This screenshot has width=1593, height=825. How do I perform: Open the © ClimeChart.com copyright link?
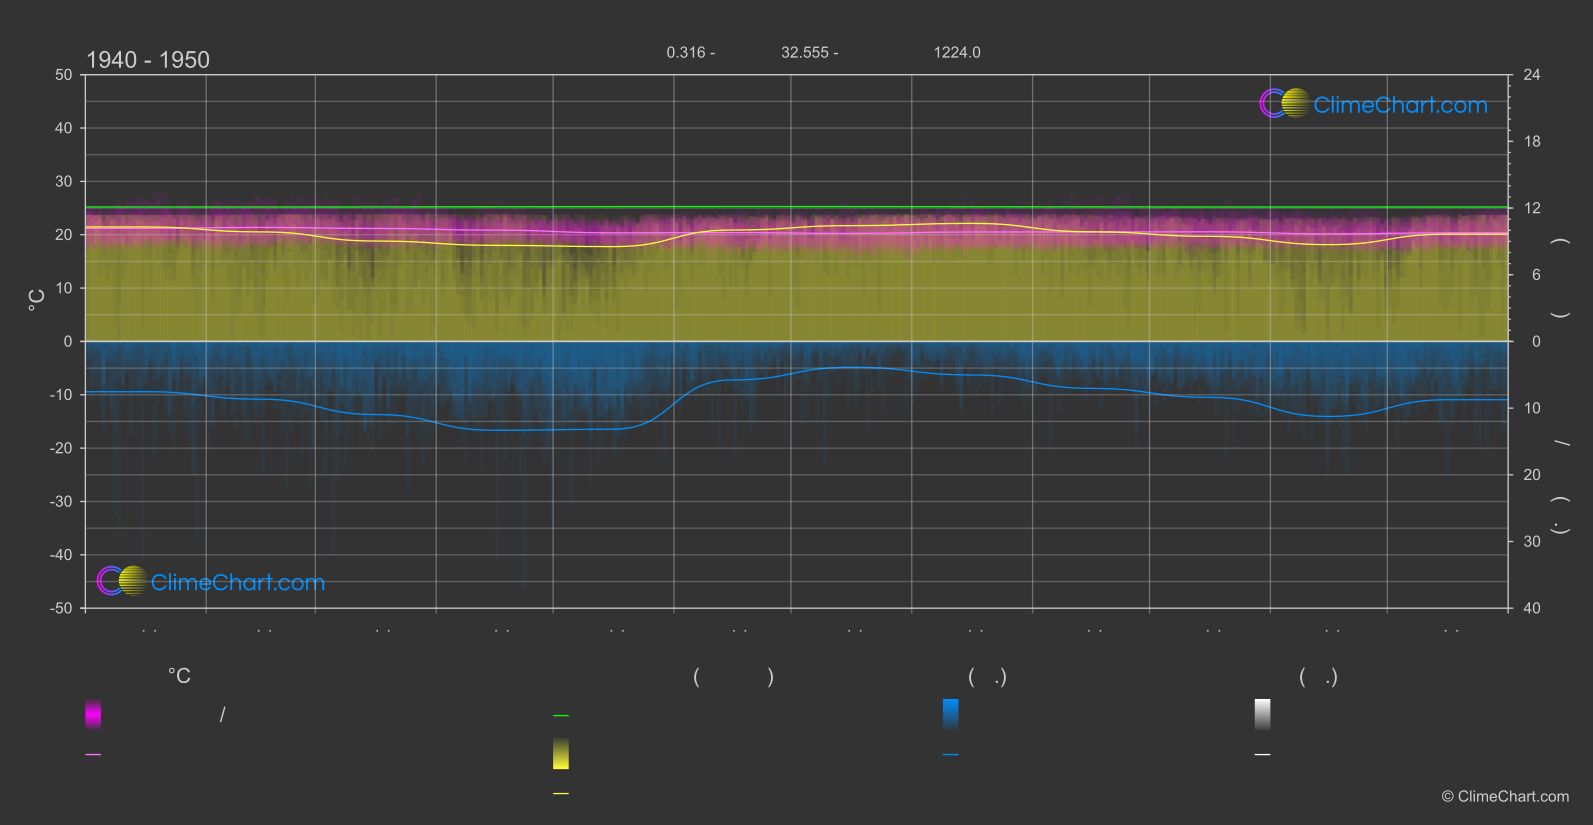tap(1505, 797)
